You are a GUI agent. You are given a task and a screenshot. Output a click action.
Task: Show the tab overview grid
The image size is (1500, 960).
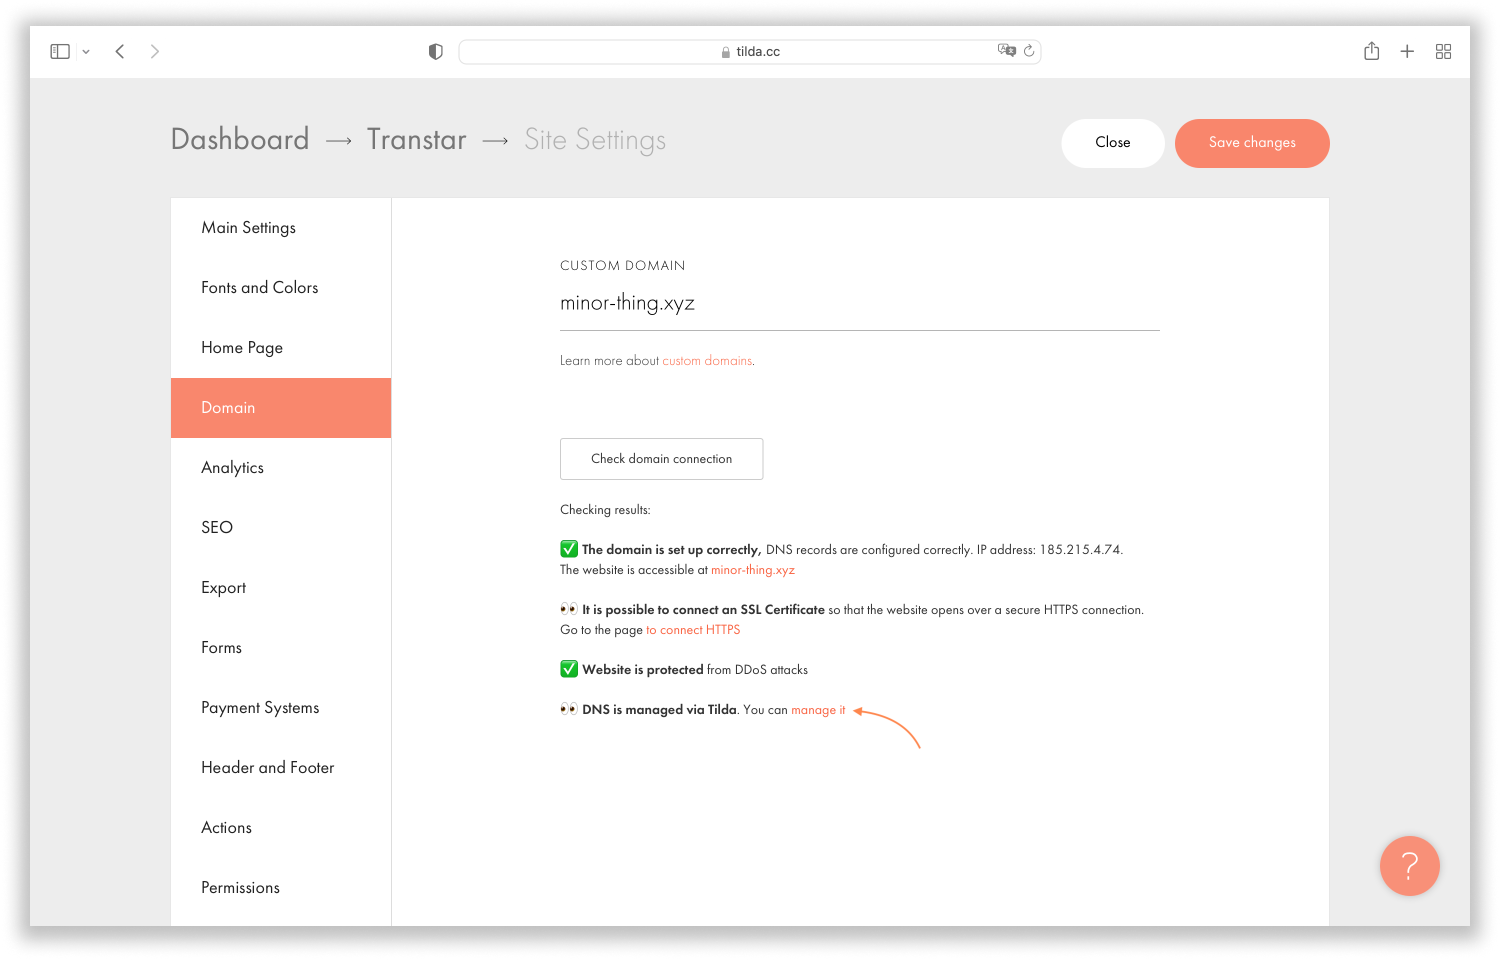tap(1443, 51)
